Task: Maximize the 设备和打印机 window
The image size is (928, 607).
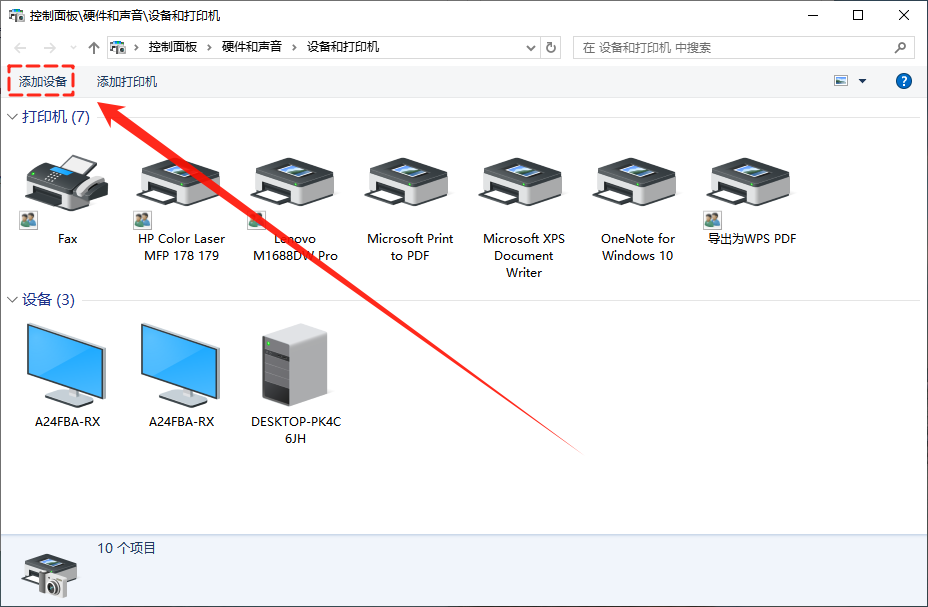Action: tap(858, 15)
